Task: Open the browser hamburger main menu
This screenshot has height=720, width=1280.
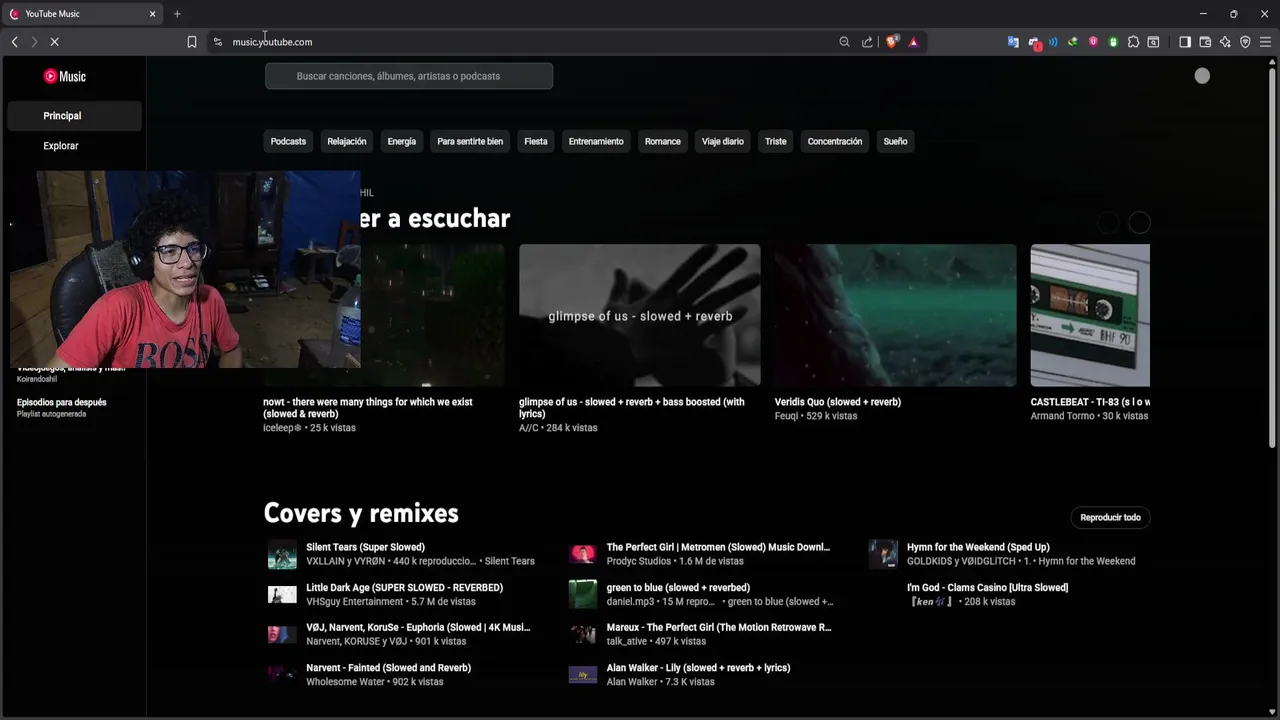Action: (x=1265, y=42)
